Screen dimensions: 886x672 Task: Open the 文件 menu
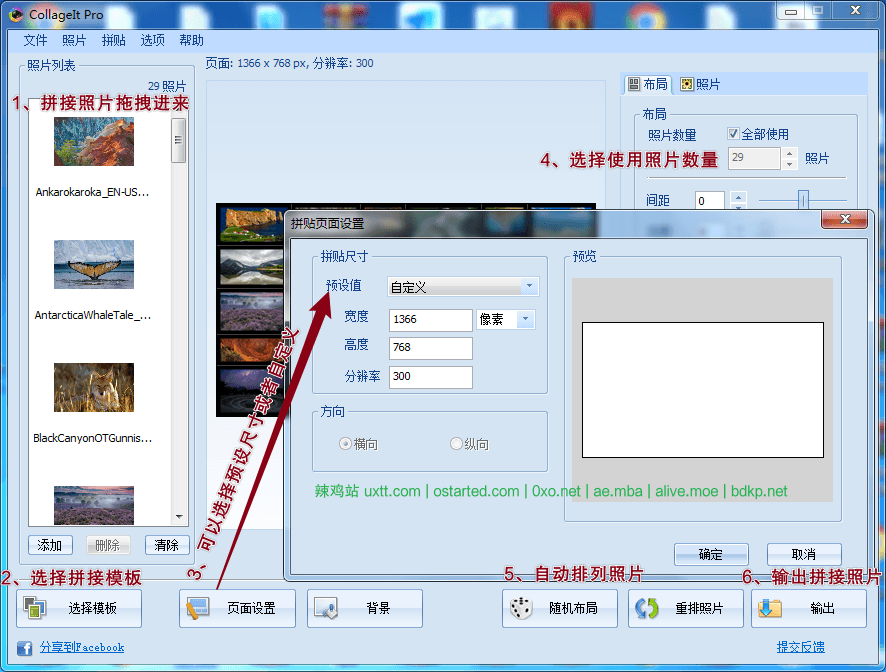point(35,41)
